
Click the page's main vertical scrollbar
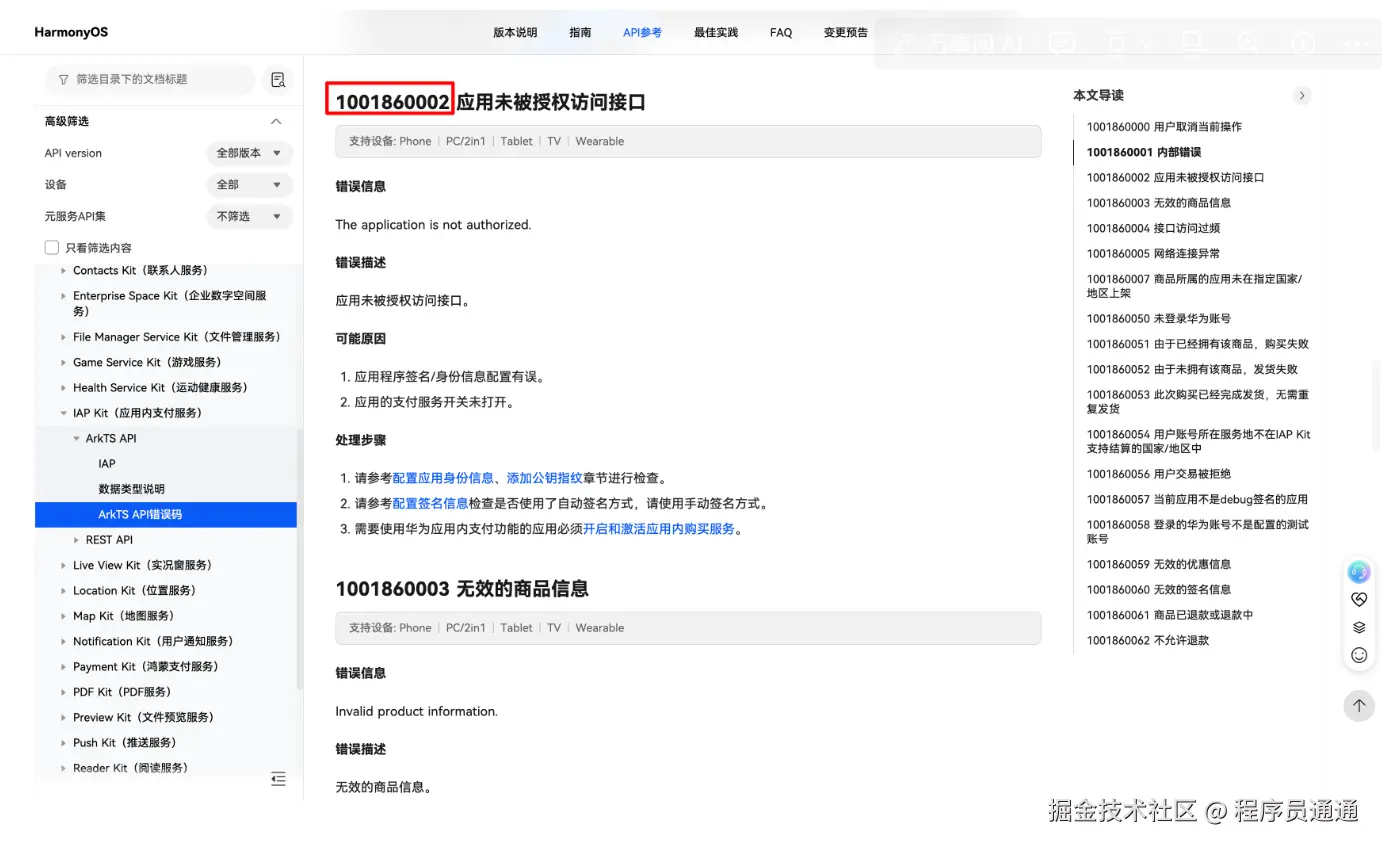coord(1378,405)
